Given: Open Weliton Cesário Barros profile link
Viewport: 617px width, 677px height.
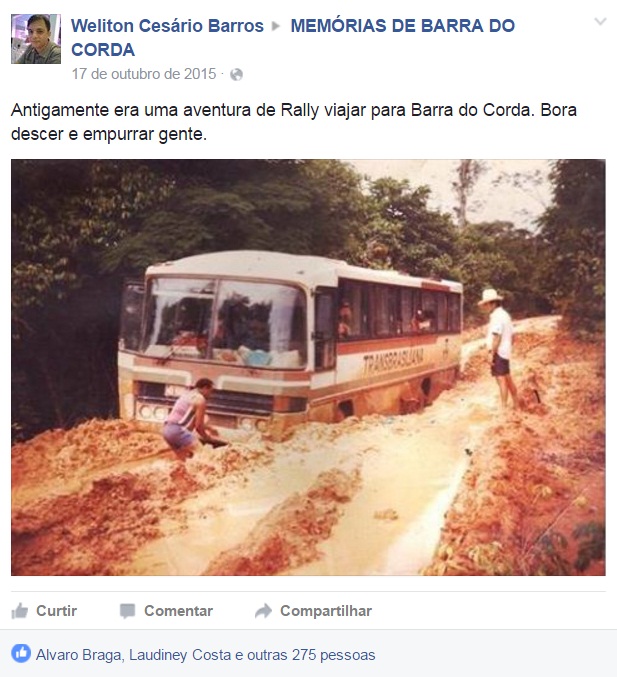Looking at the screenshot, I should [x=167, y=26].
